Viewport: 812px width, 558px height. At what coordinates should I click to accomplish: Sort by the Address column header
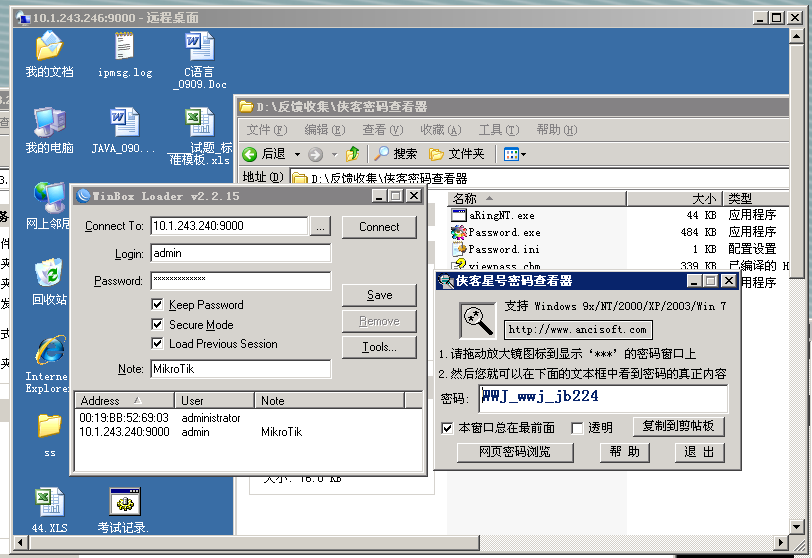[x=124, y=401]
